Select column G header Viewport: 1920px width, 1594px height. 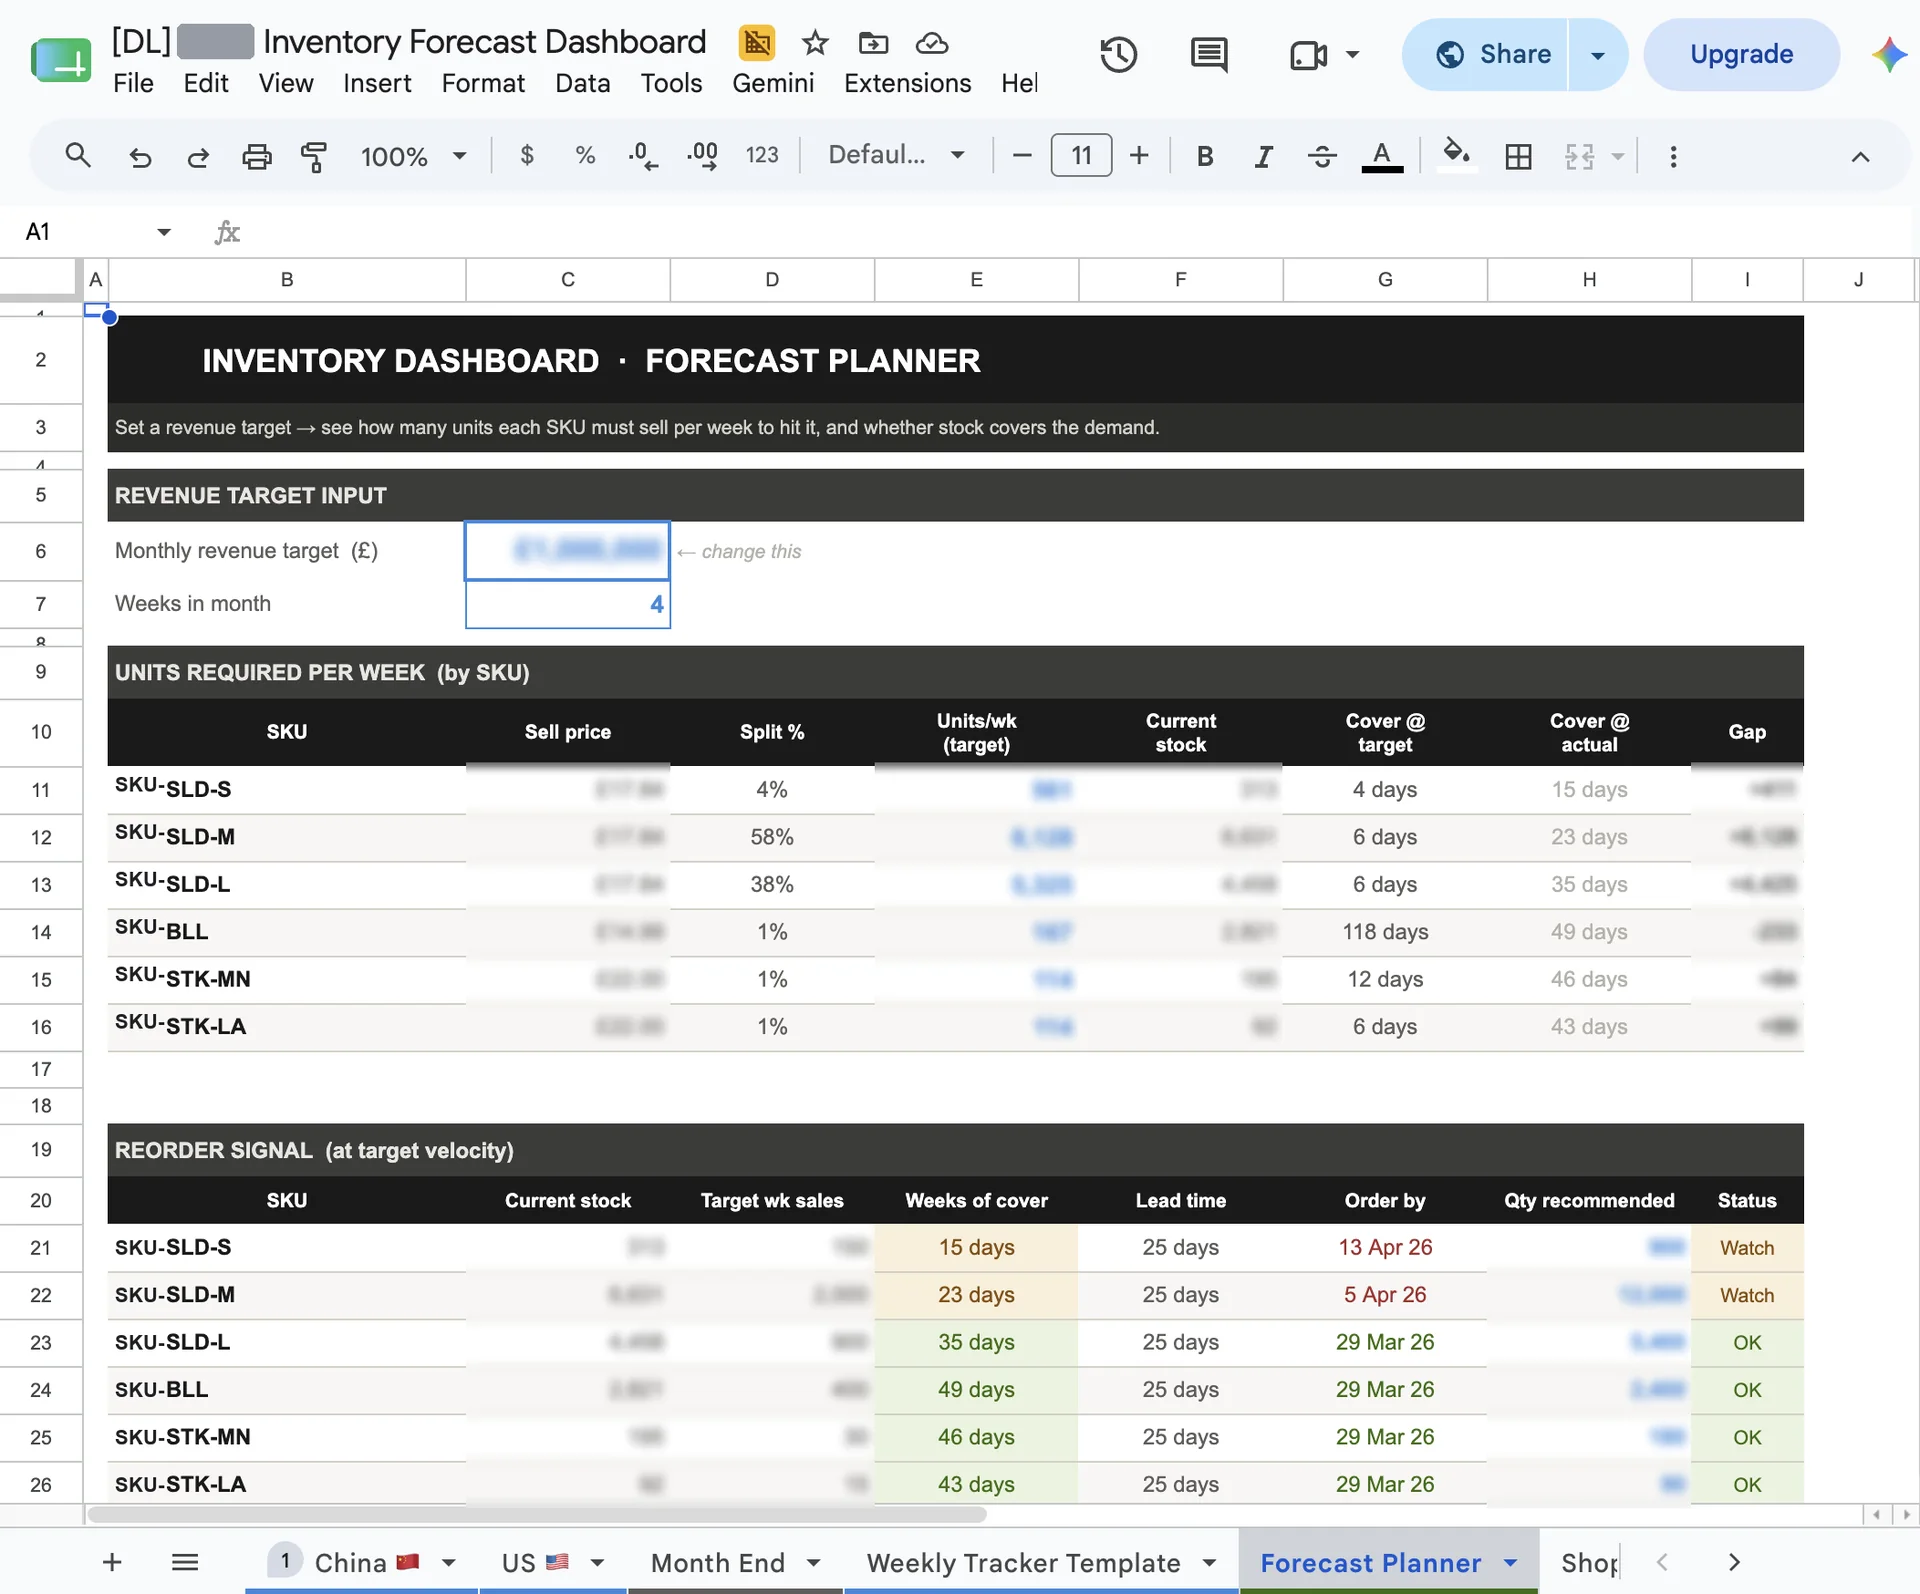1385,280
